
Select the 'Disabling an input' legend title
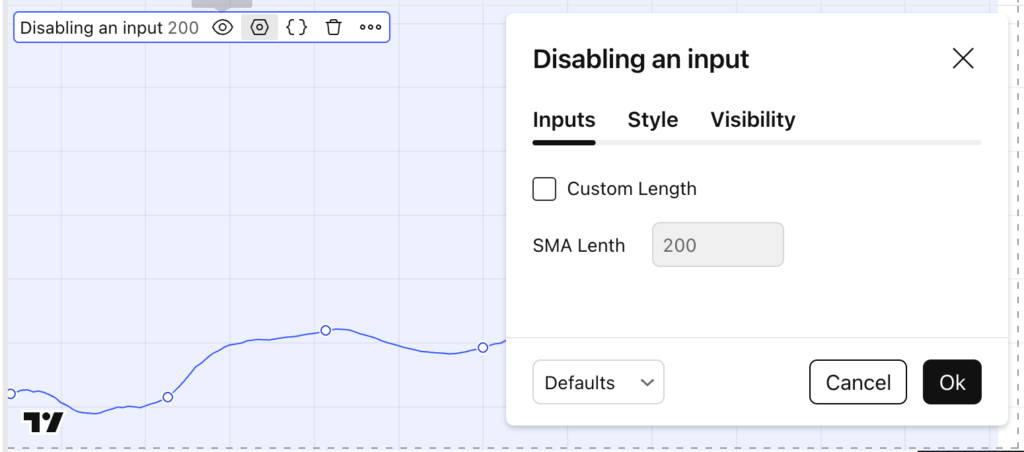click(91, 28)
